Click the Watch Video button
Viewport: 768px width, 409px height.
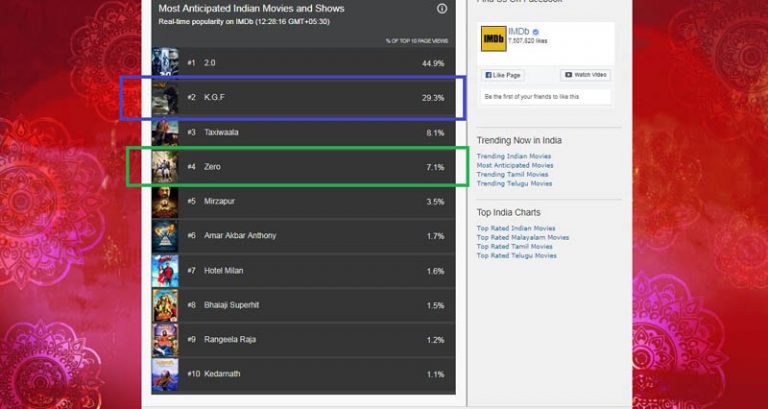(x=585, y=75)
